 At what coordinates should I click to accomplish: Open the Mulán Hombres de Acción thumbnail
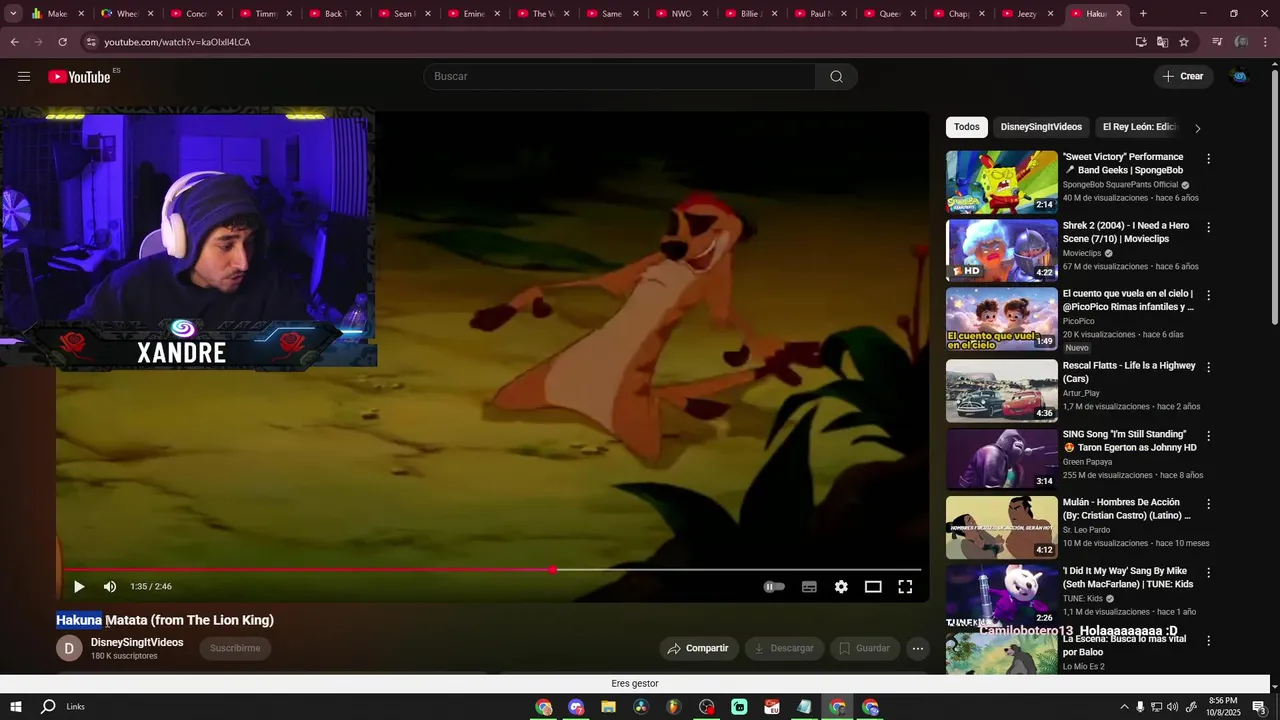coord(1001,528)
